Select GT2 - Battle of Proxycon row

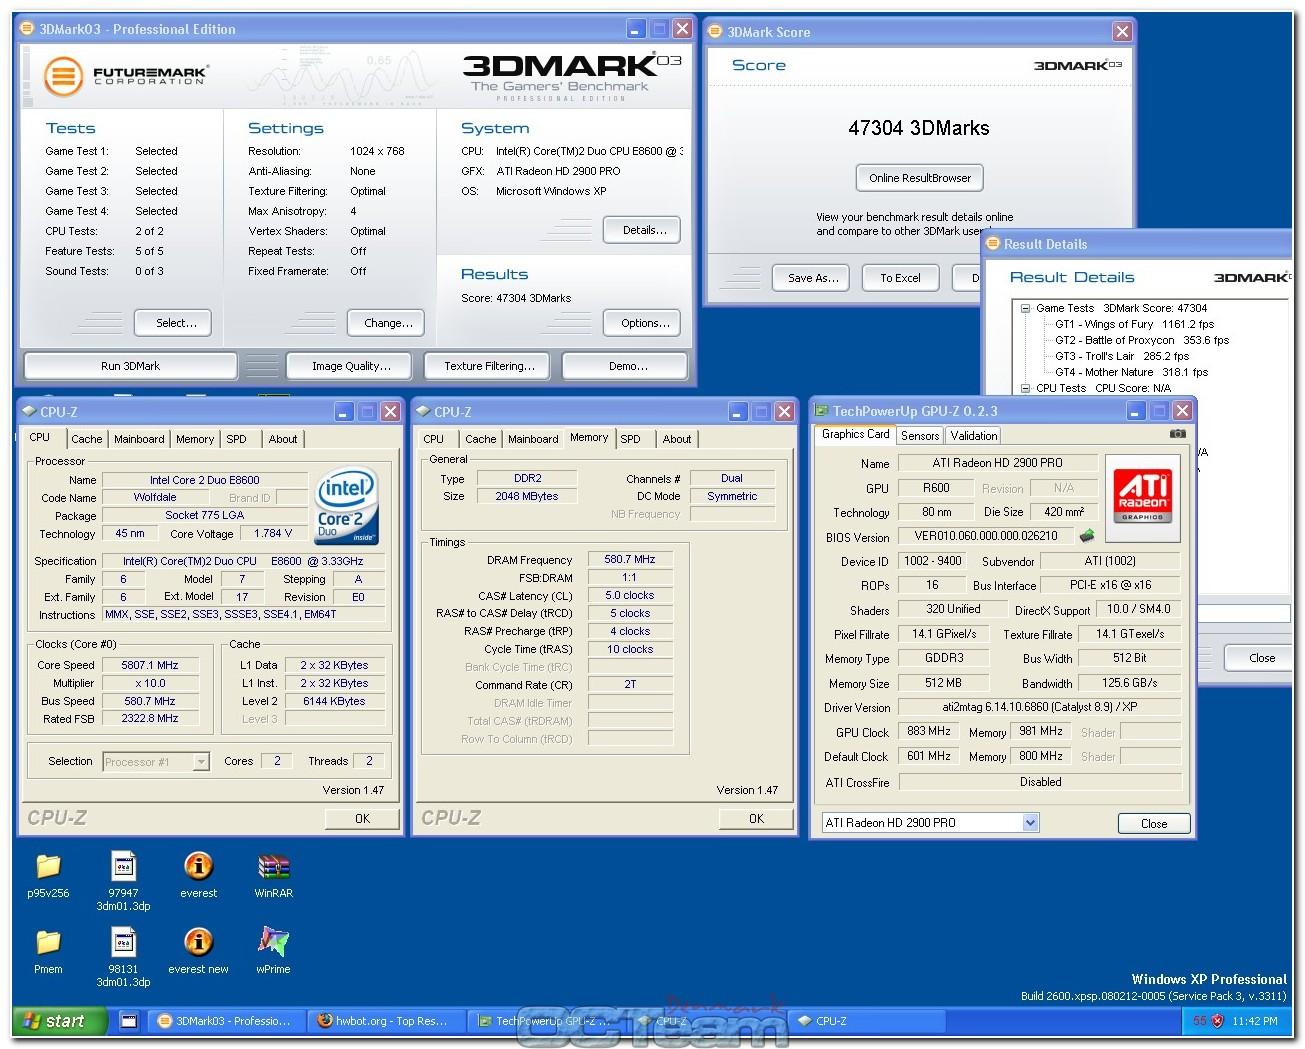[1141, 340]
